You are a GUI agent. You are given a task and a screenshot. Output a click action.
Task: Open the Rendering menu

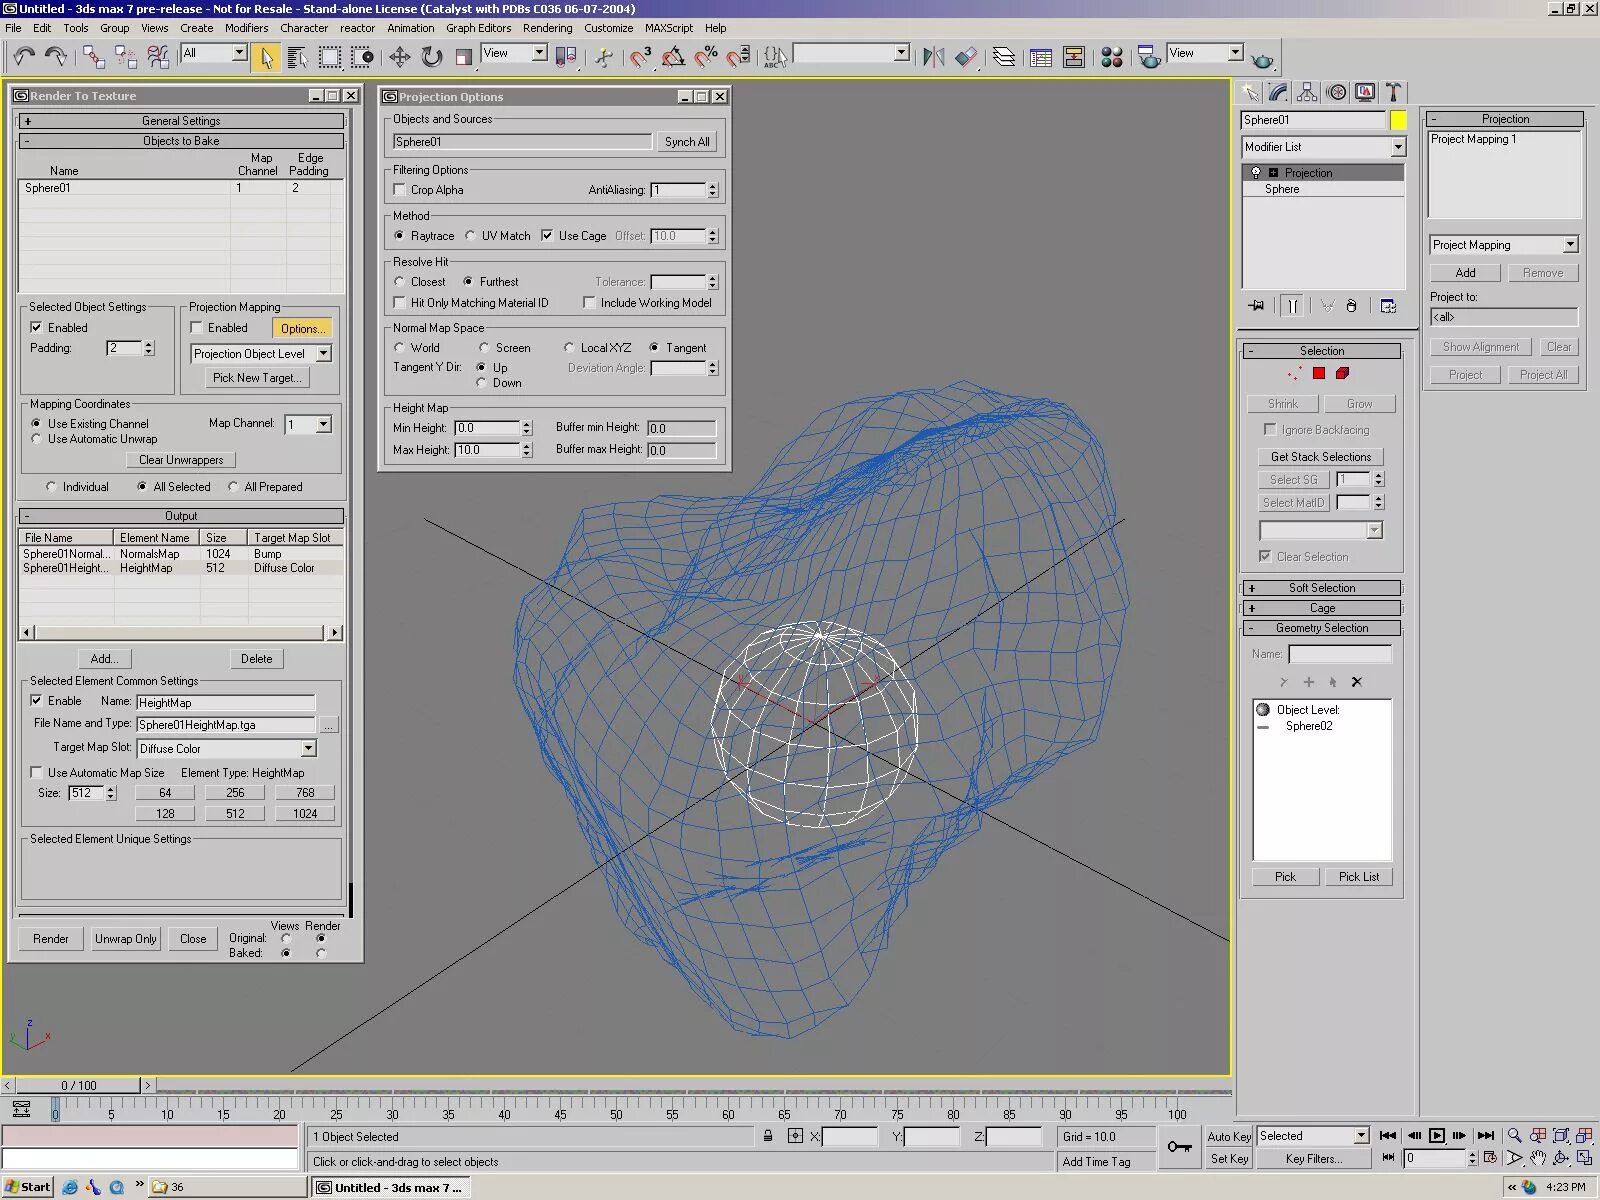click(x=547, y=27)
